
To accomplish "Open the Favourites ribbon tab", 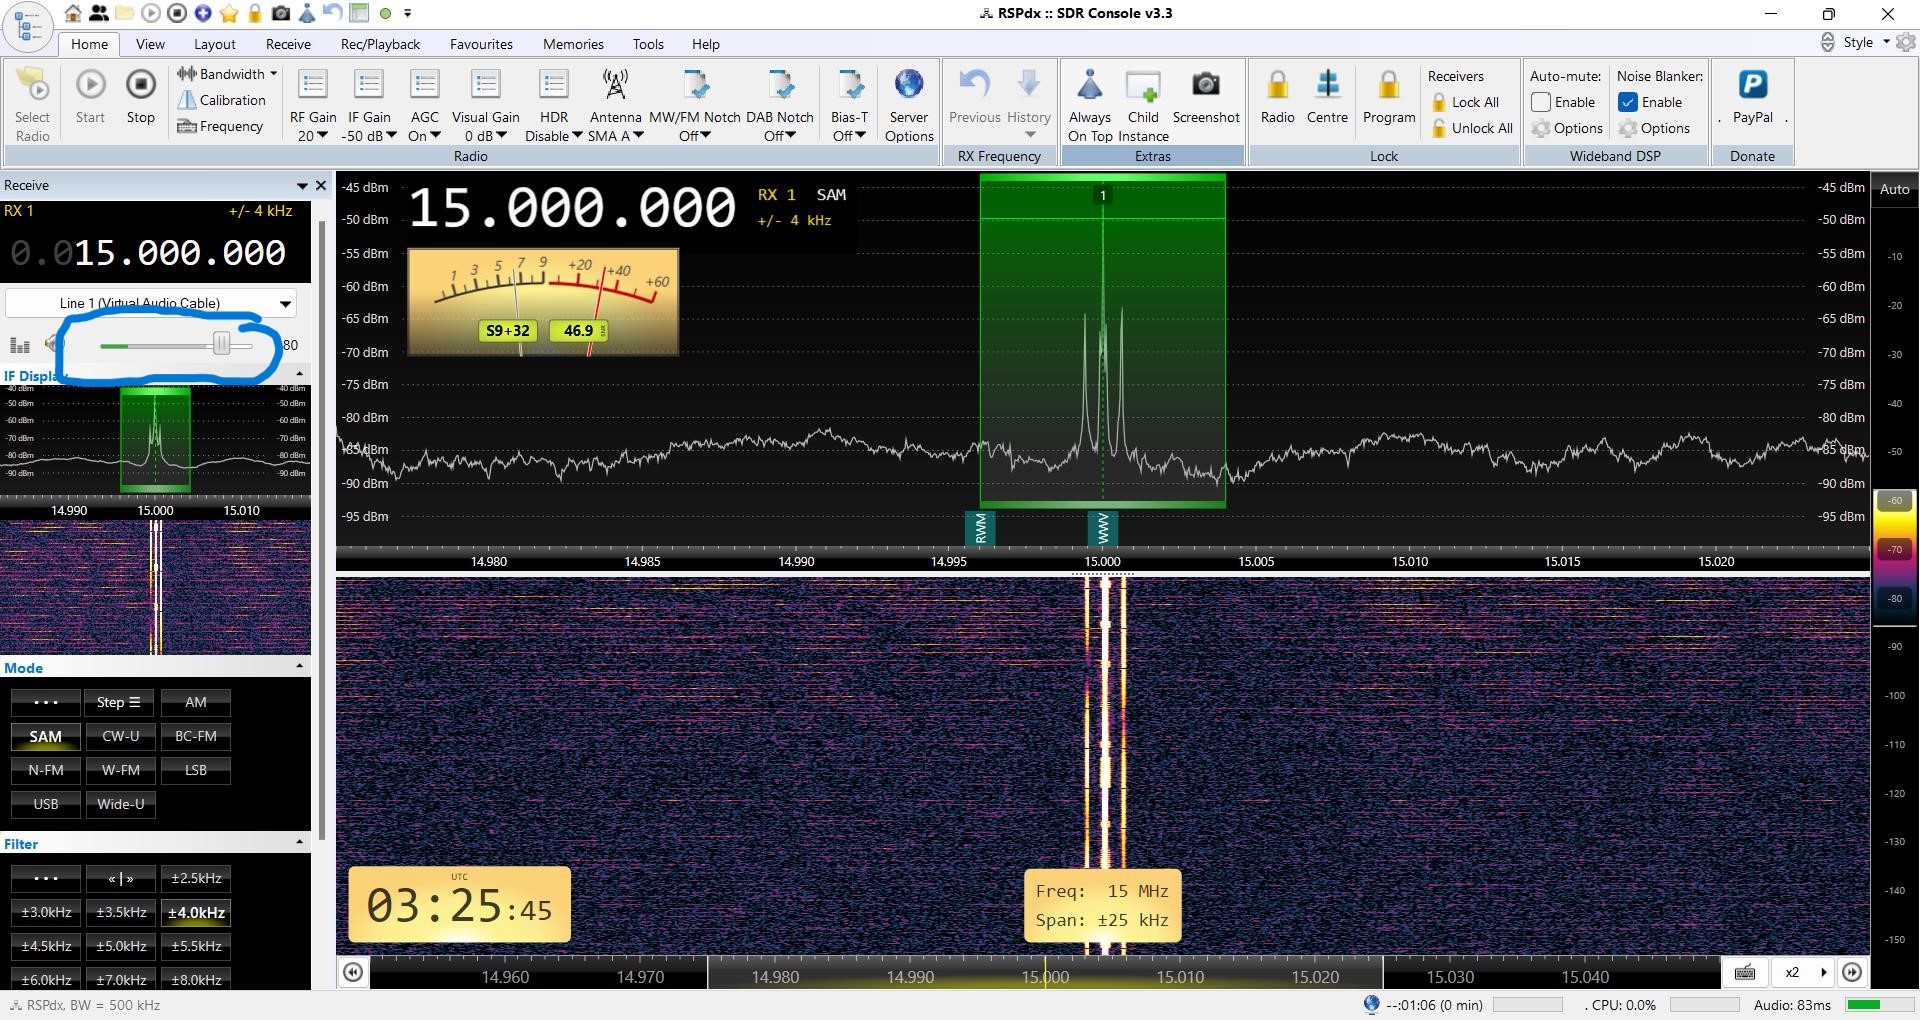I will click(481, 44).
